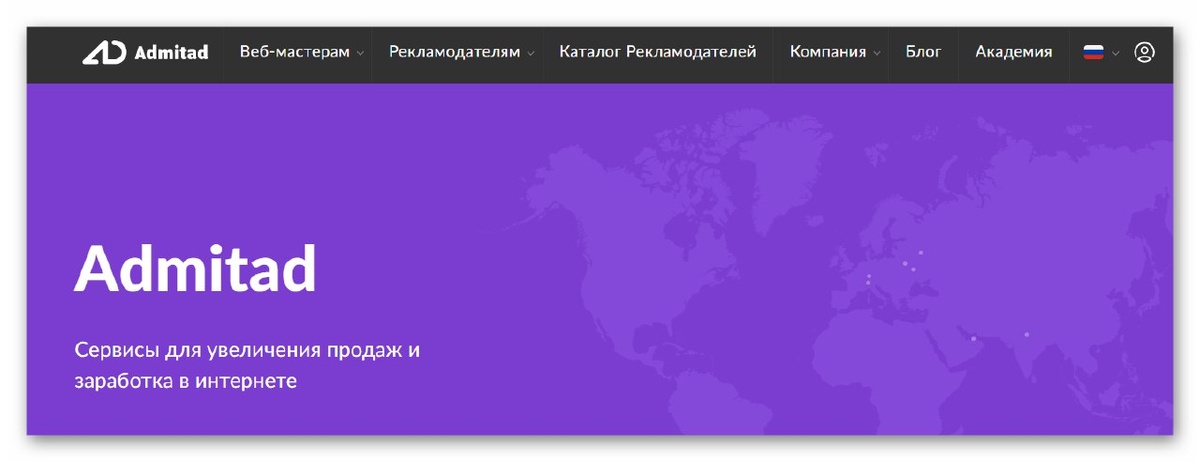Open the Компания menu
The width and height of the screenshot is (1200, 462).
(828, 52)
